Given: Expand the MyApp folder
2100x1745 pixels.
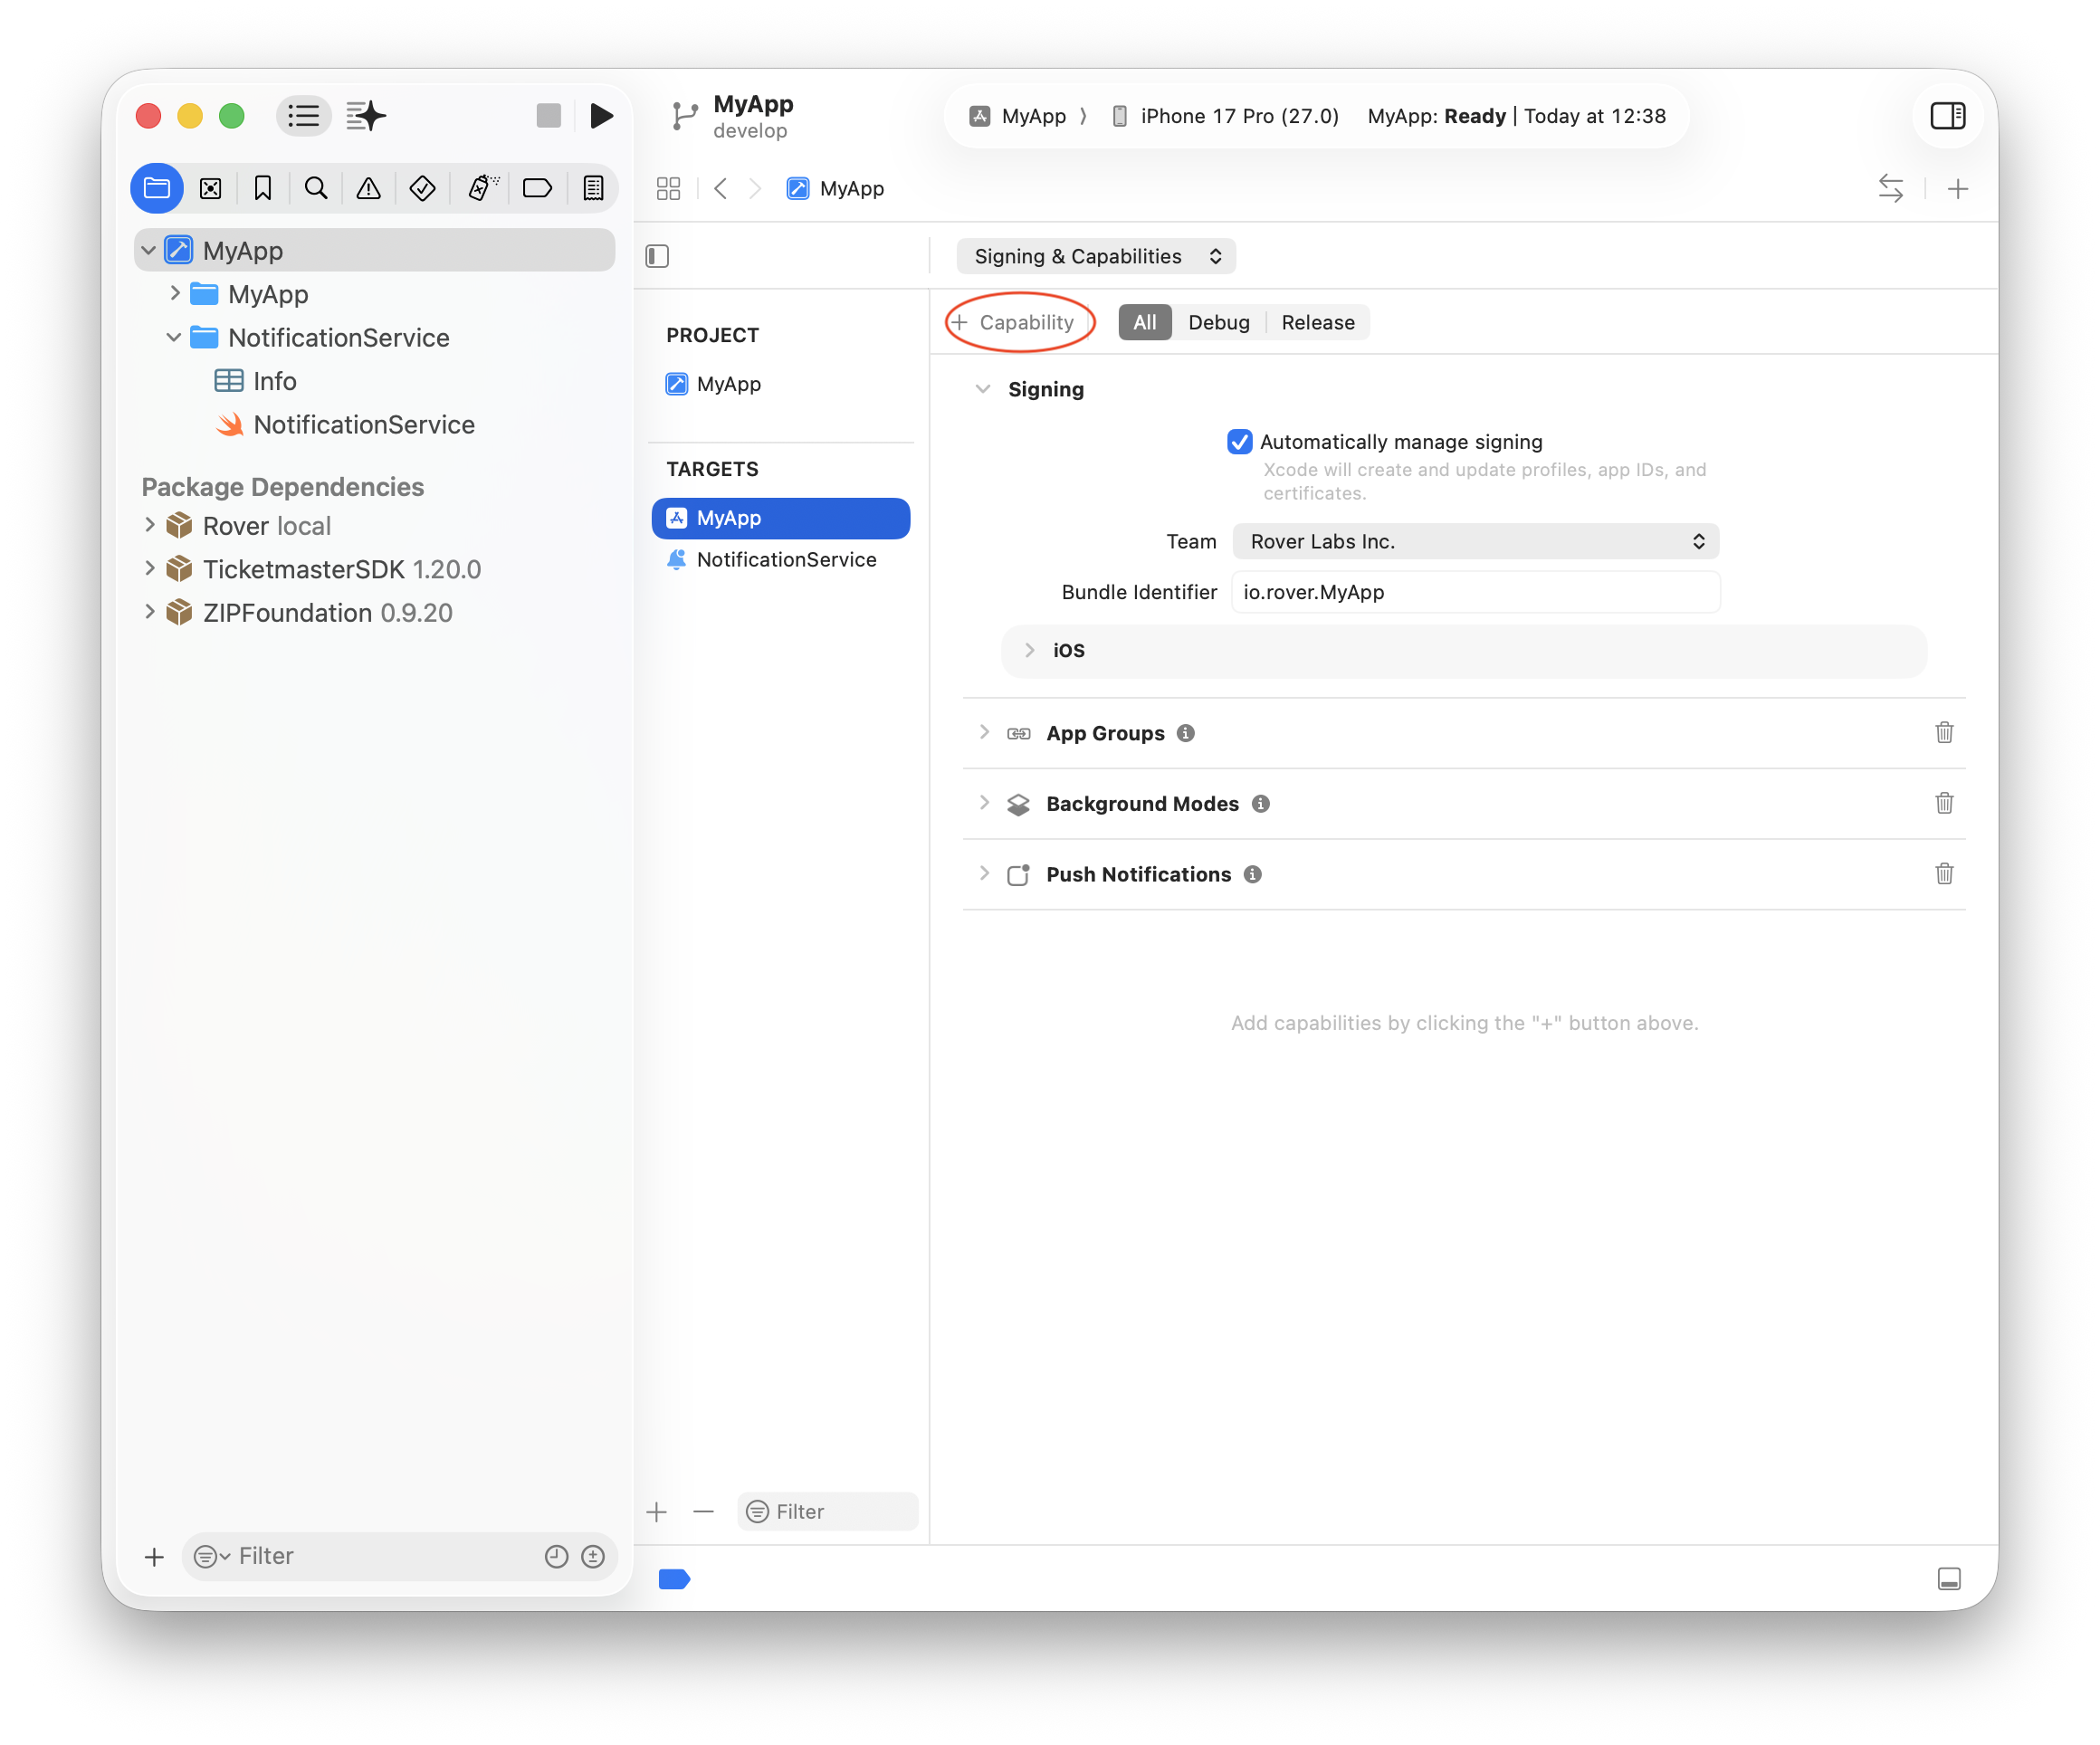Looking at the screenshot, I should coord(175,293).
